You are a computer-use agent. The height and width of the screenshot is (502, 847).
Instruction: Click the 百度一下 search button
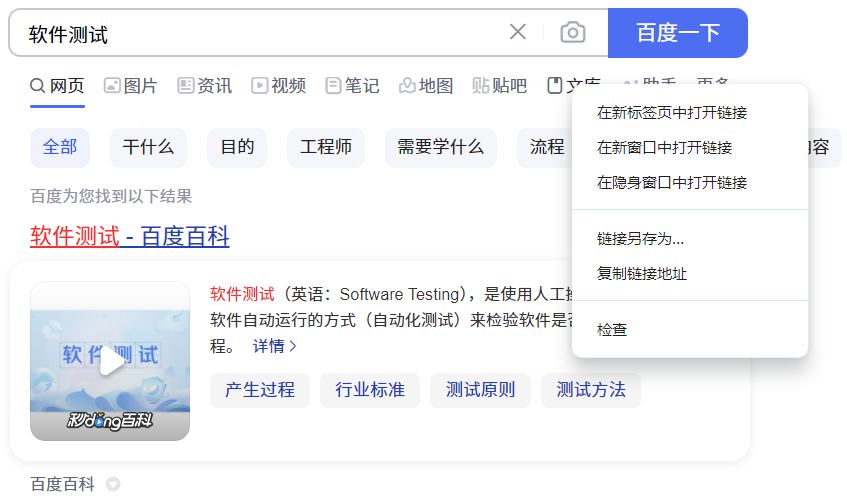678,32
